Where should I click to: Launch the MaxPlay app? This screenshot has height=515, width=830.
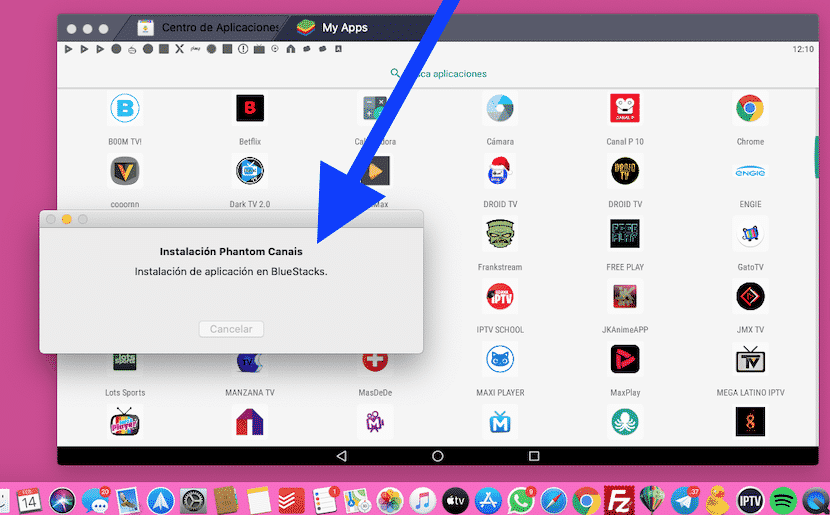[625, 359]
